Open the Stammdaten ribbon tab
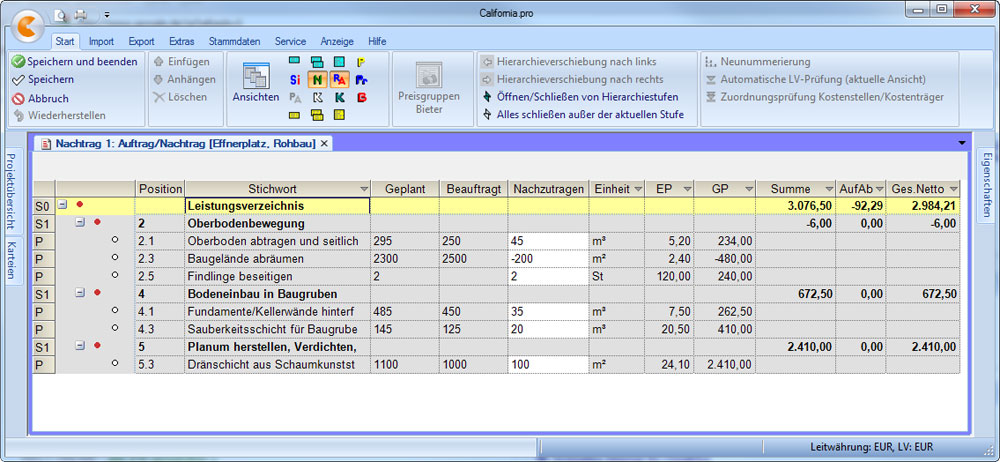 [x=234, y=41]
